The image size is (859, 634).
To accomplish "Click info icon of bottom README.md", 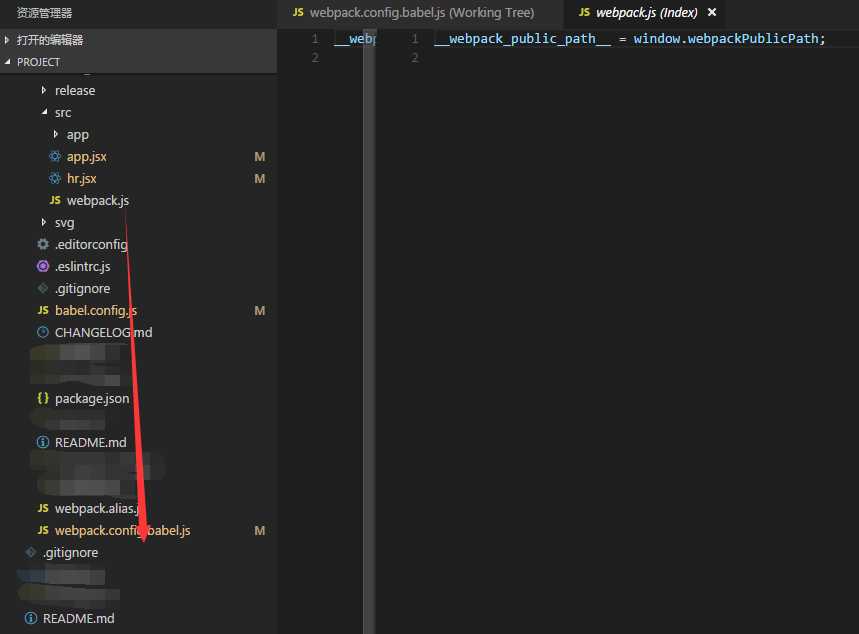I will click(31, 618).
